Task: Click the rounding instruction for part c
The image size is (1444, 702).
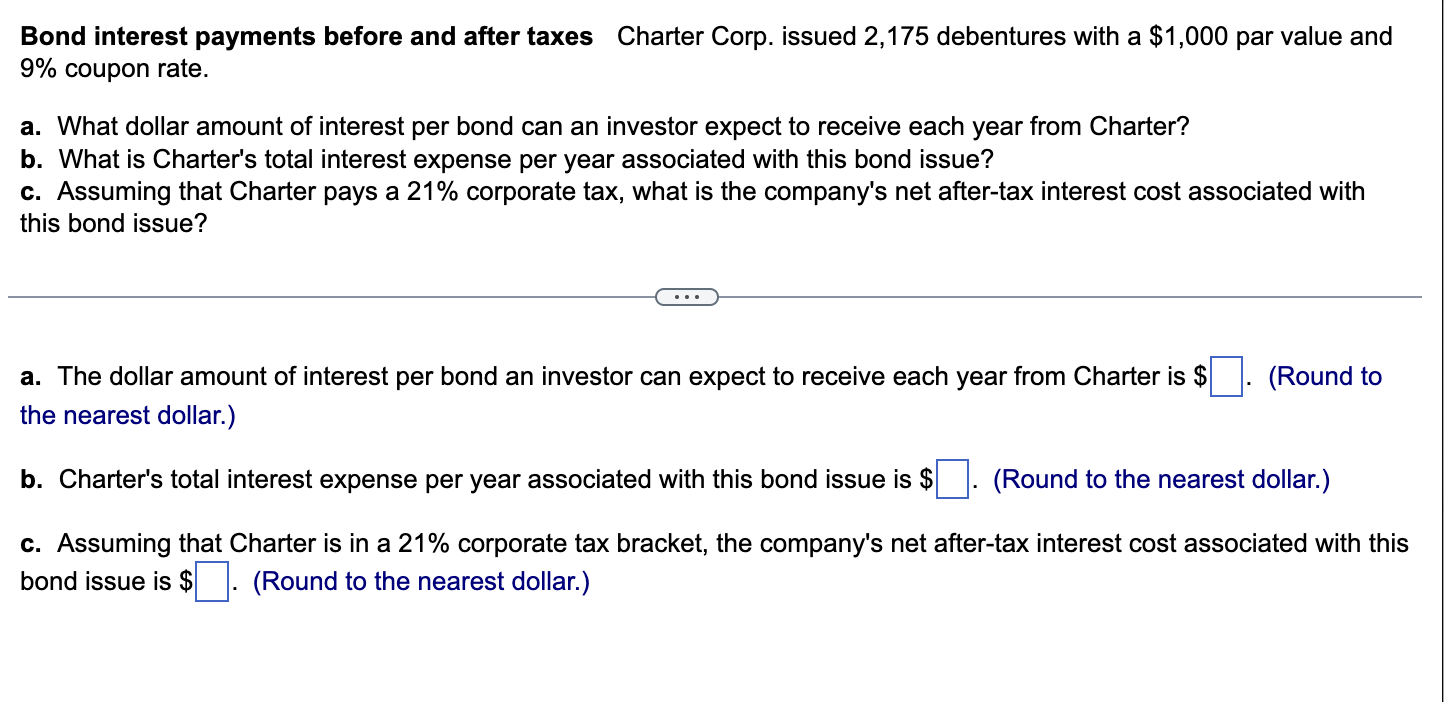Action: point(419,581)
